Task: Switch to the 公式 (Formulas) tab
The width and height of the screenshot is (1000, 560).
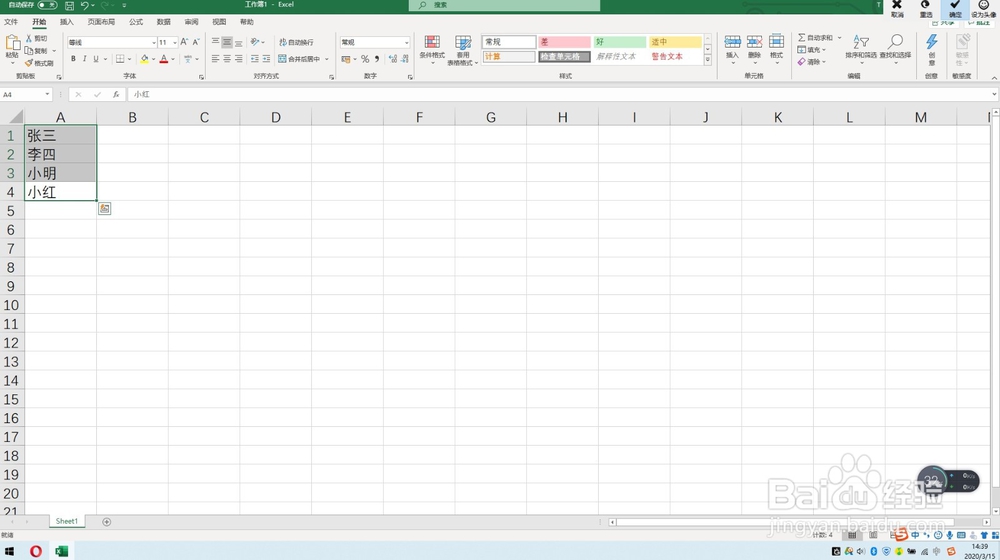Action: [x=136, y=22]
